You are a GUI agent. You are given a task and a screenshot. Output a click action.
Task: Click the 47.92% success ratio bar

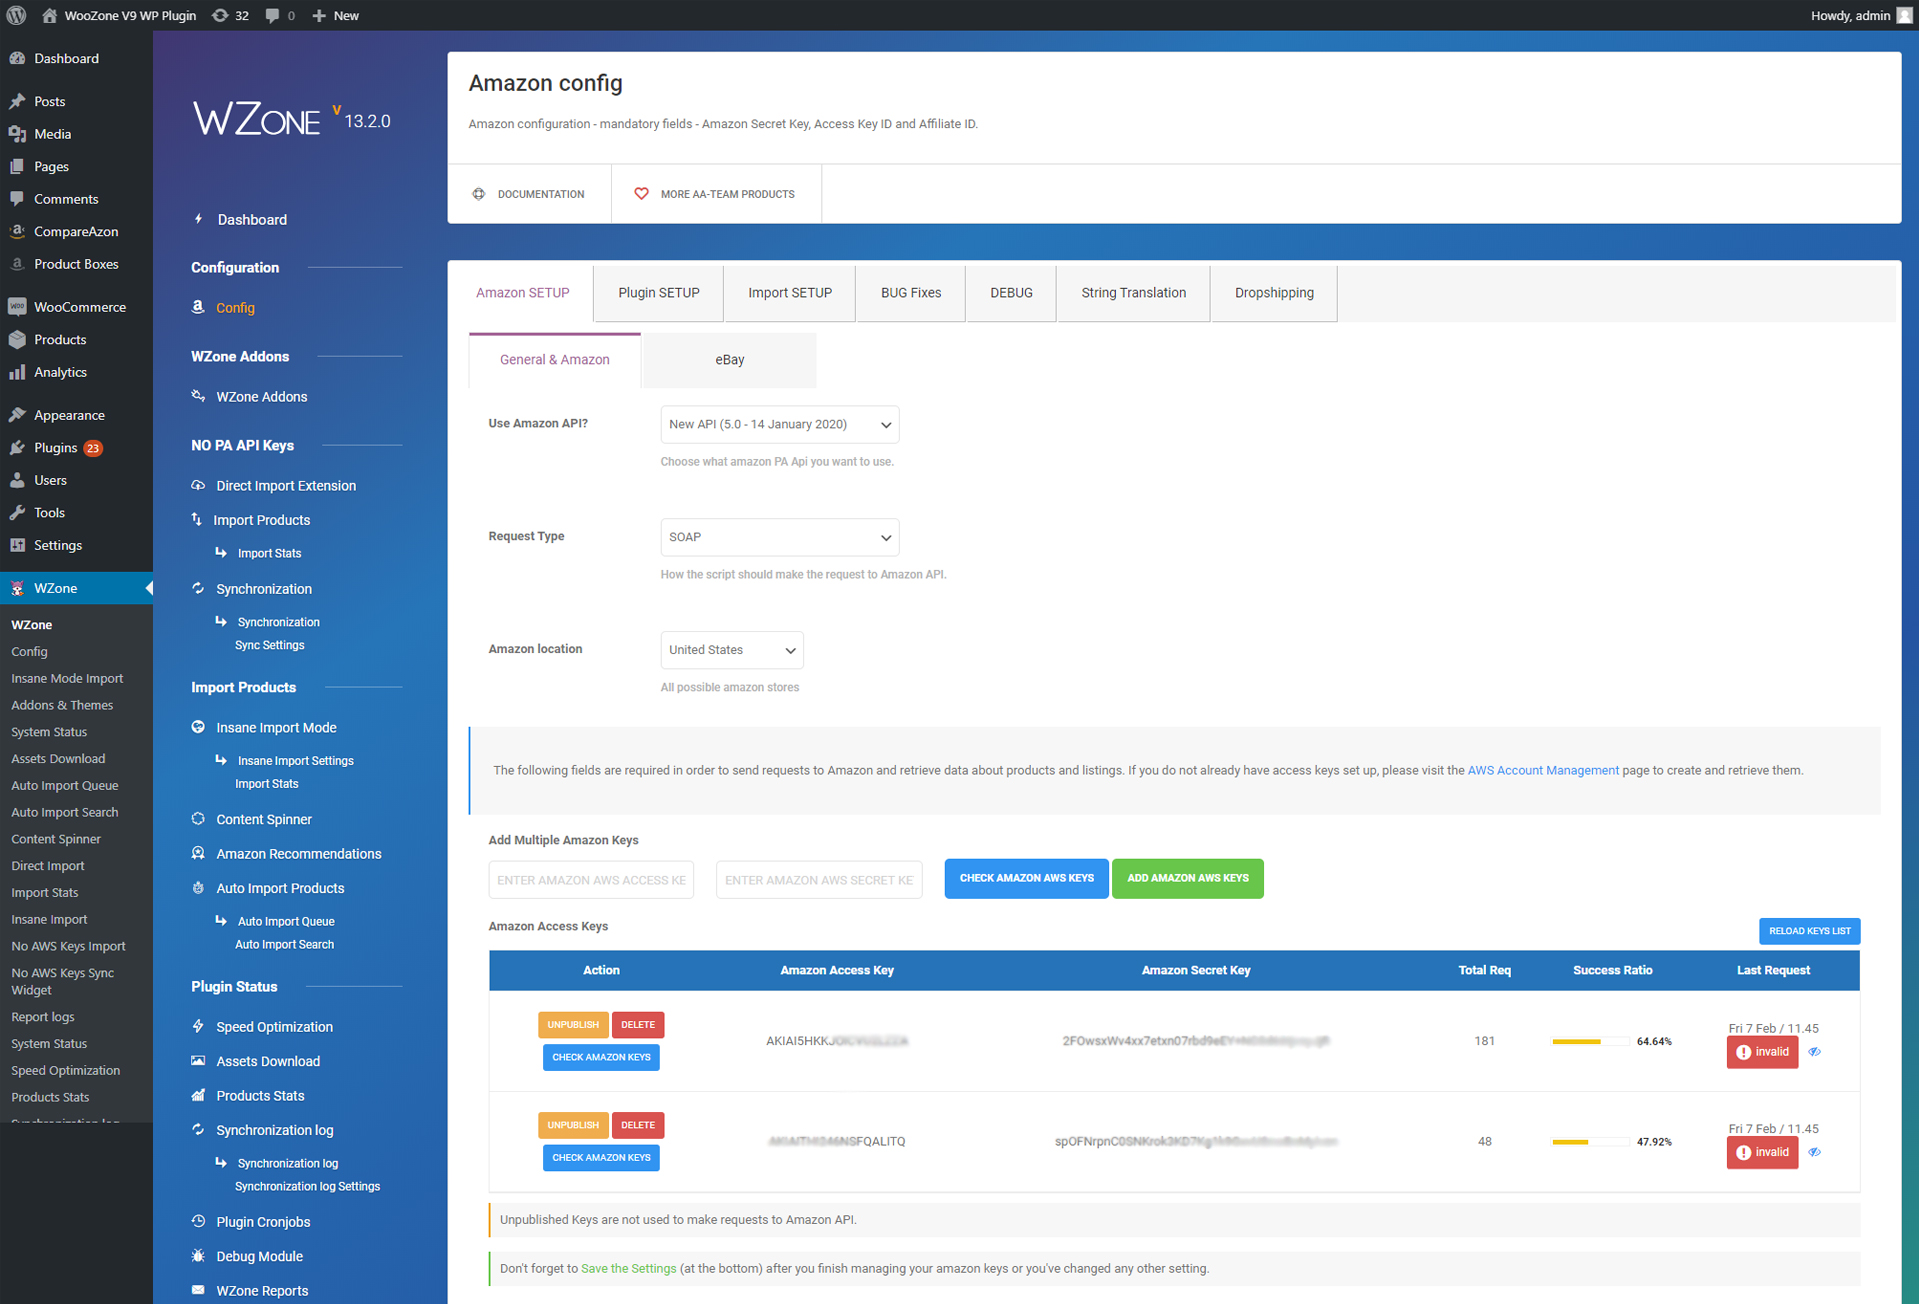[x=1589, y=1142]
